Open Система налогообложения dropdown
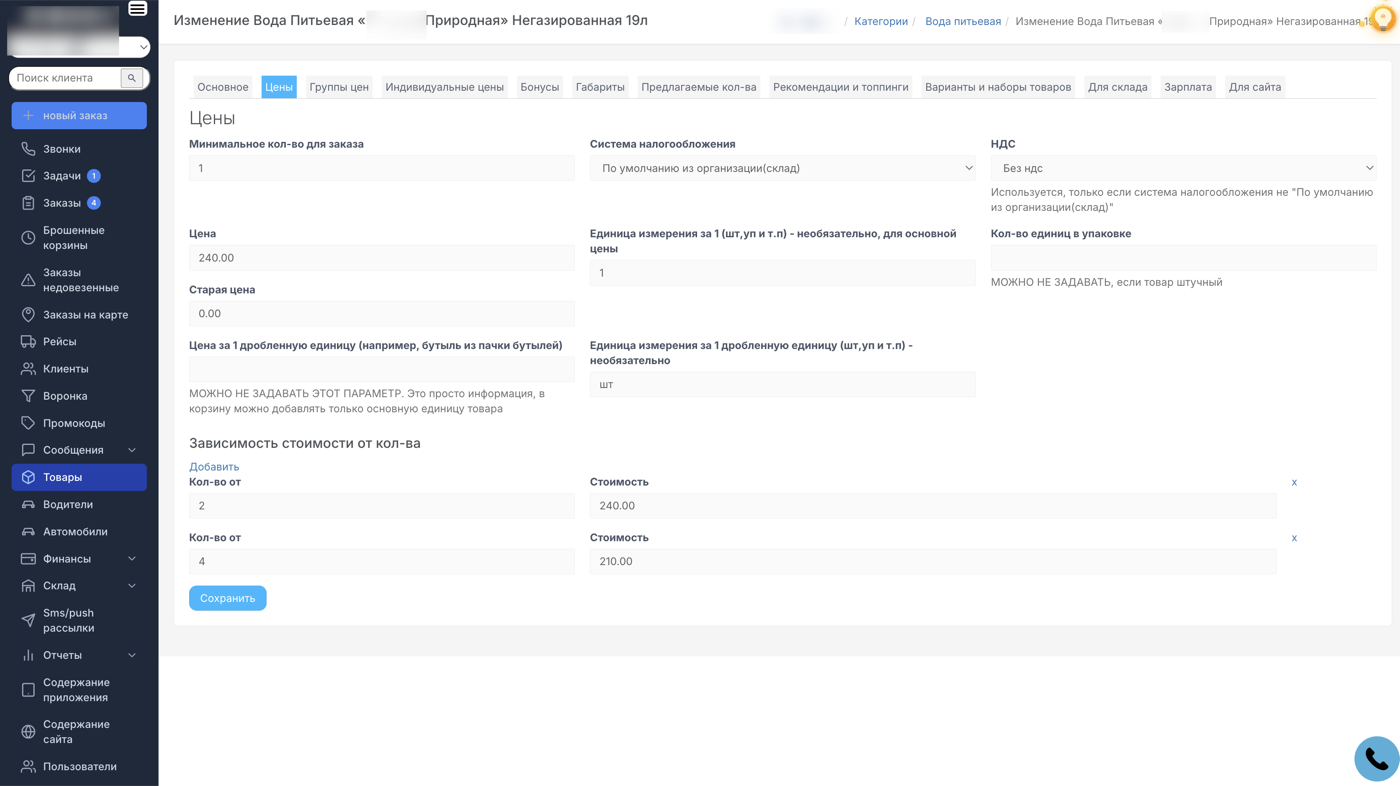Image resolution: width=1400 pixels, height=786 pixels. pyautogui.click(x=782, y=168)
